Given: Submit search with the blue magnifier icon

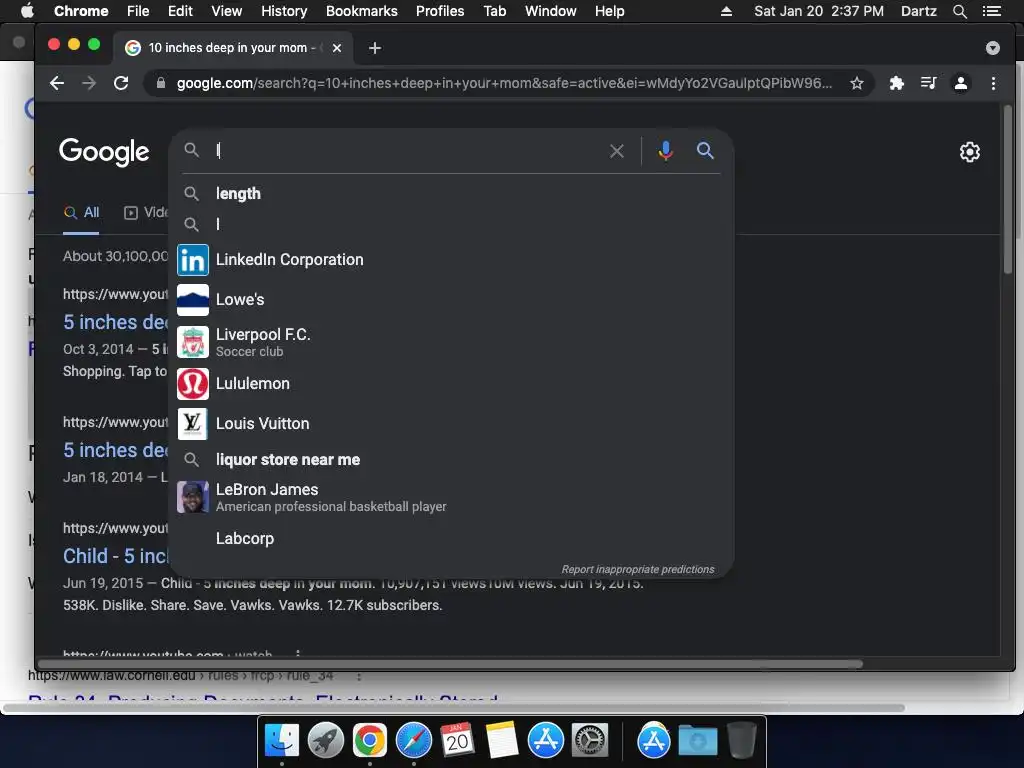Looking at the screenshot, I should point(705,151).
